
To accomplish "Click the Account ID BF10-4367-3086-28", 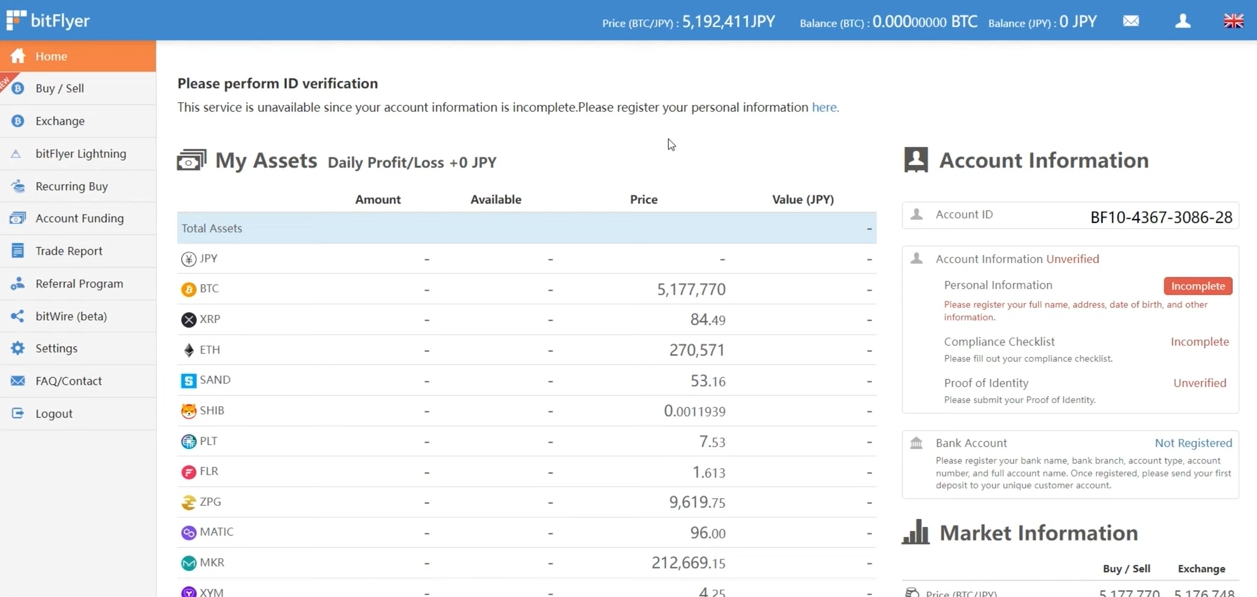I will tap(1161, 217).
